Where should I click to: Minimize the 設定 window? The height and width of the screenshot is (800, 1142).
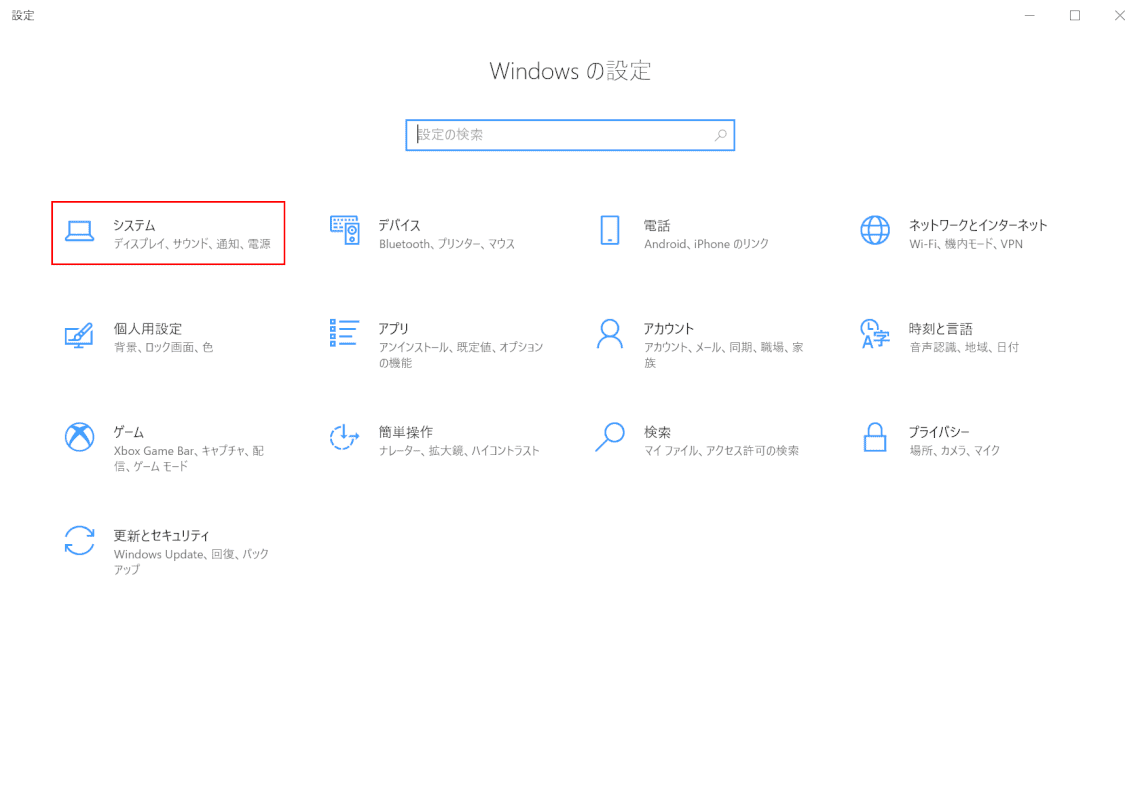(1030, 15)
